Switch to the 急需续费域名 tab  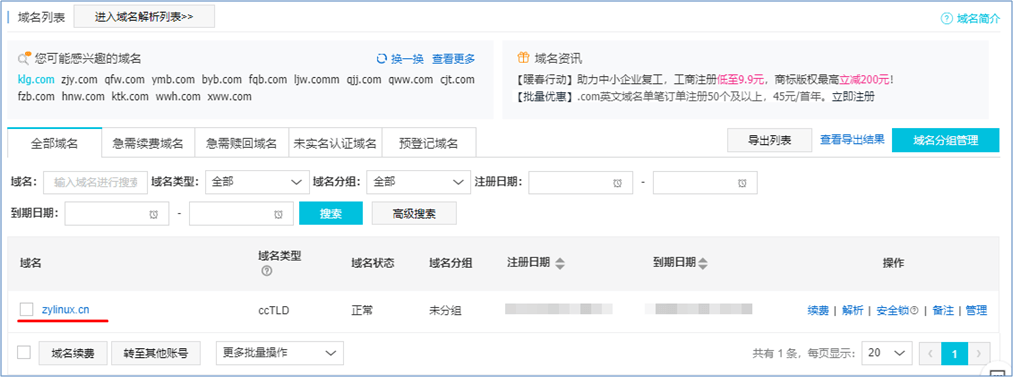pos(148,143)
